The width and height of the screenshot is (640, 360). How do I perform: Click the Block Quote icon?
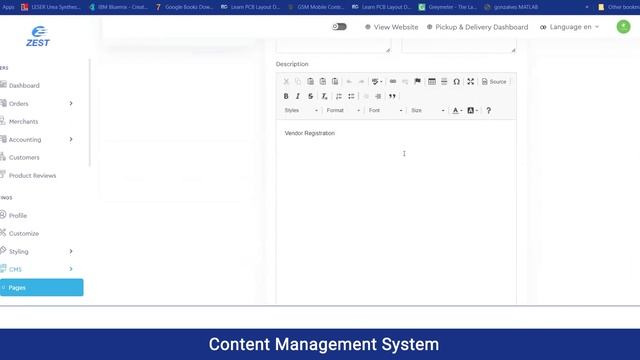point(392,96)
